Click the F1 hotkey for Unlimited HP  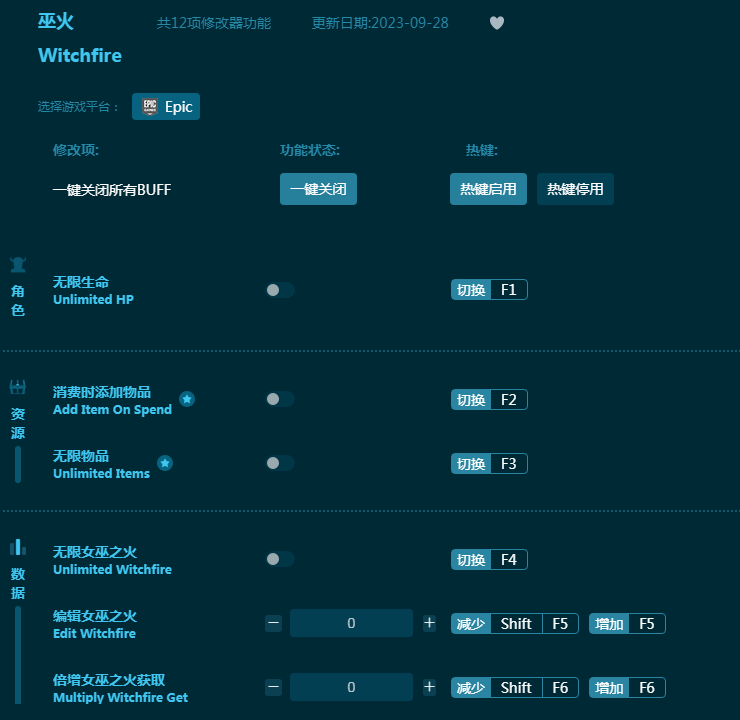pos(508,290)
